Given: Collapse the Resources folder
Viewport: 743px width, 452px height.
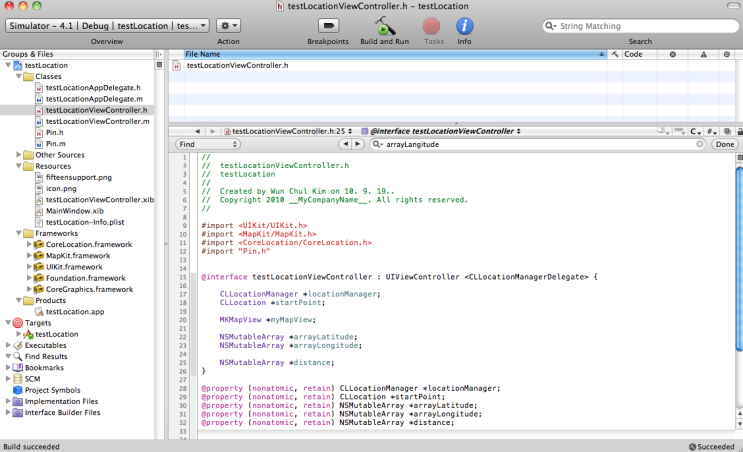Looking at the screenshot, I should [x=18, y=166].
